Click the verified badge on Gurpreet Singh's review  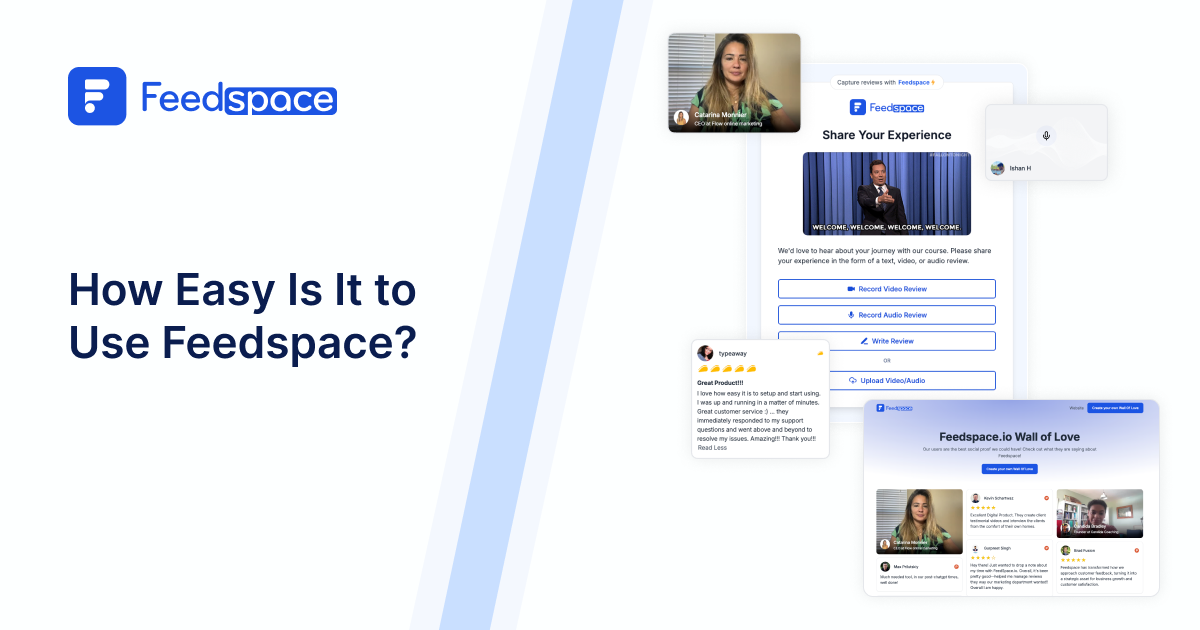pyautogui.click(x=1046, y=548)
